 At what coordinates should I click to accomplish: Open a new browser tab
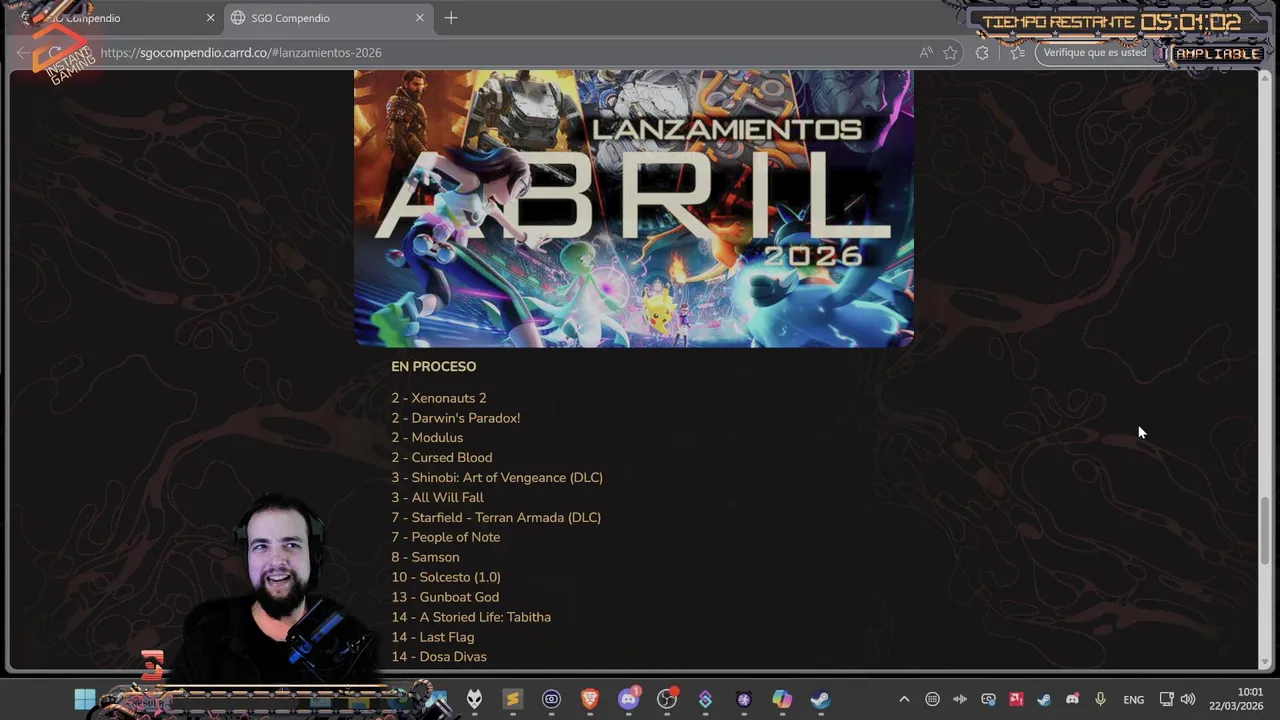pyautogui.click(x=451, y=18)
